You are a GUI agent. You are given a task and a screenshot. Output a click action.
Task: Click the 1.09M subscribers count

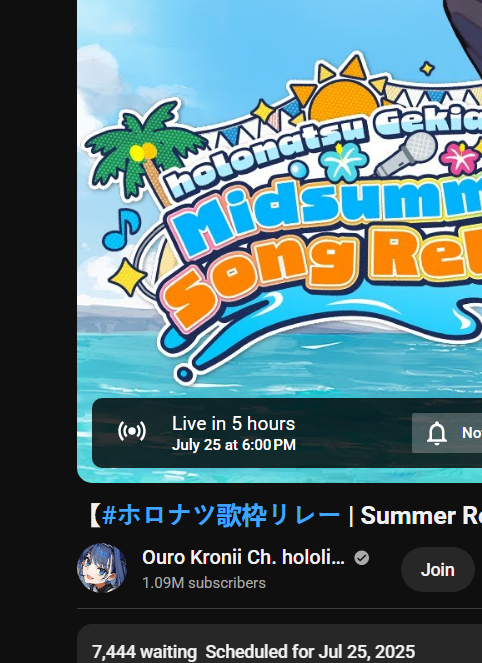coord(204,583)
